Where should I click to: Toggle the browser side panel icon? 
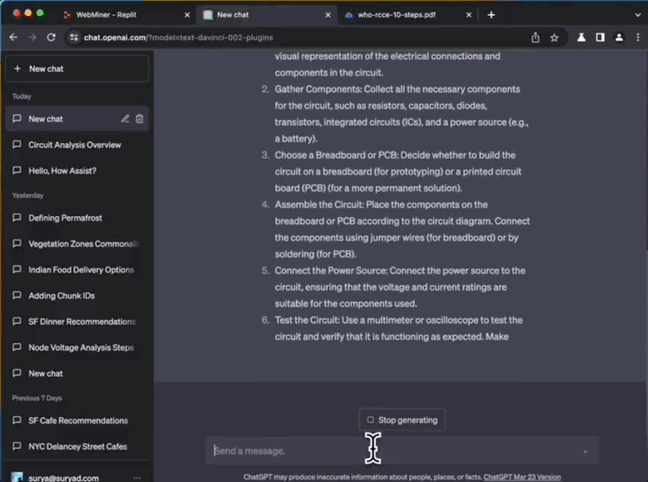(x=599, y=37)
